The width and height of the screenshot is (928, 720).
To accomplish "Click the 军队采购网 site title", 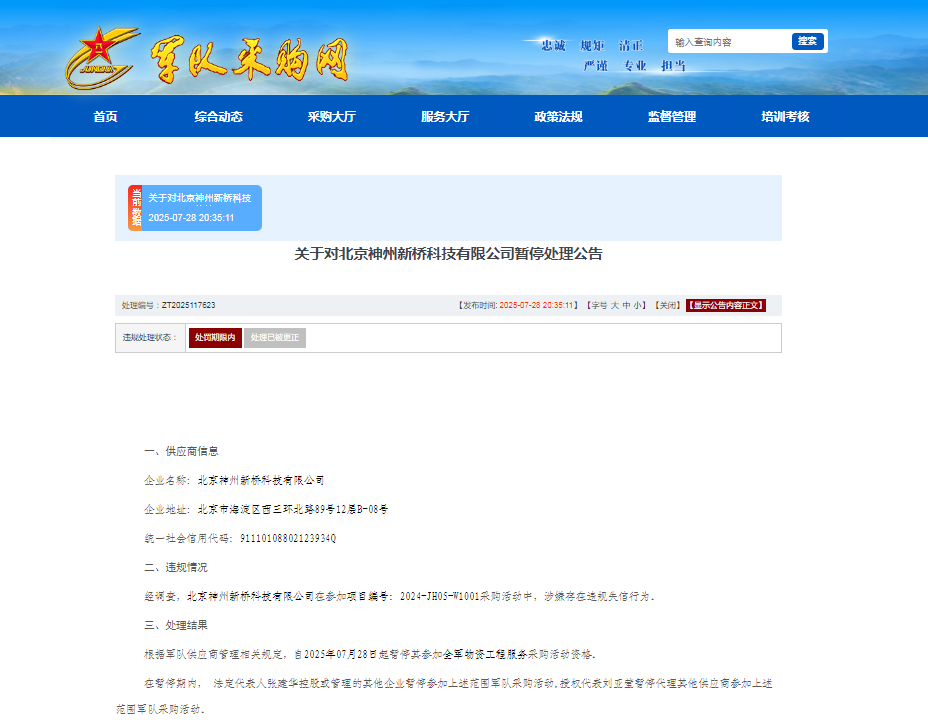I will pyautogui.click(x=250, y=61).
